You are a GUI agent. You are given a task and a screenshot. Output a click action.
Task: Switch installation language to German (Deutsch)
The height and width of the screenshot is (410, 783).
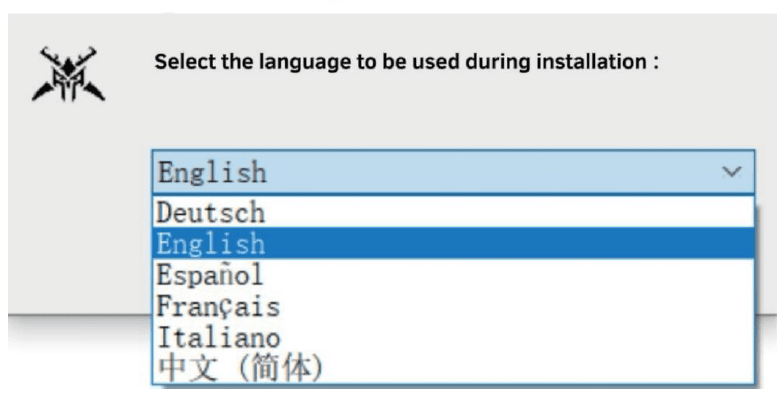click(x=210, y=212)
